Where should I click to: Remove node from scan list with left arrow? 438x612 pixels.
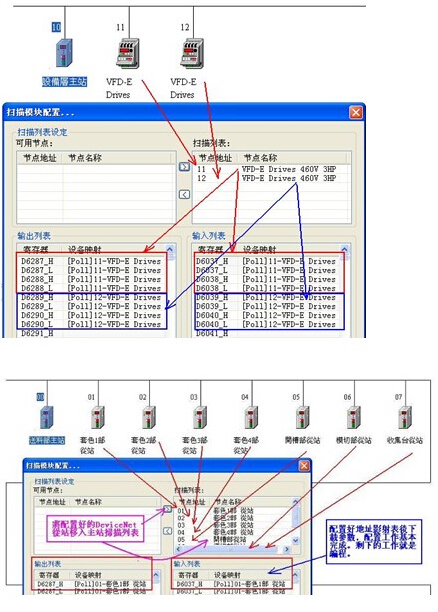coord(184,194)
